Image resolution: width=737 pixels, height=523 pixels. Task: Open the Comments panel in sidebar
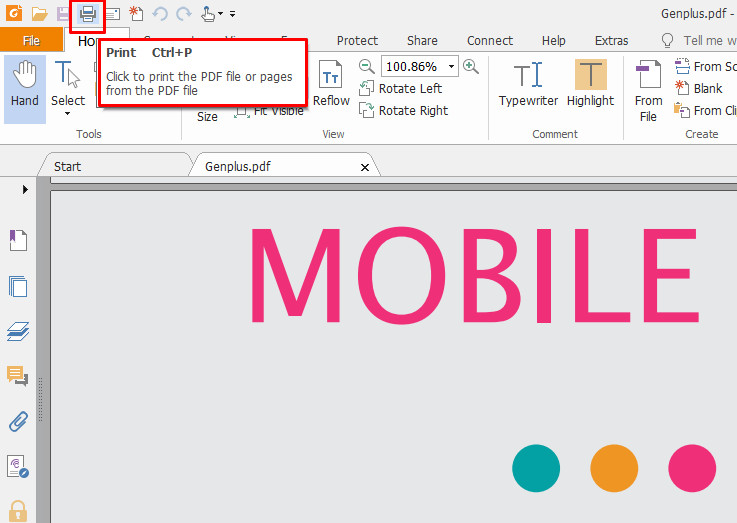pos(18,376)
